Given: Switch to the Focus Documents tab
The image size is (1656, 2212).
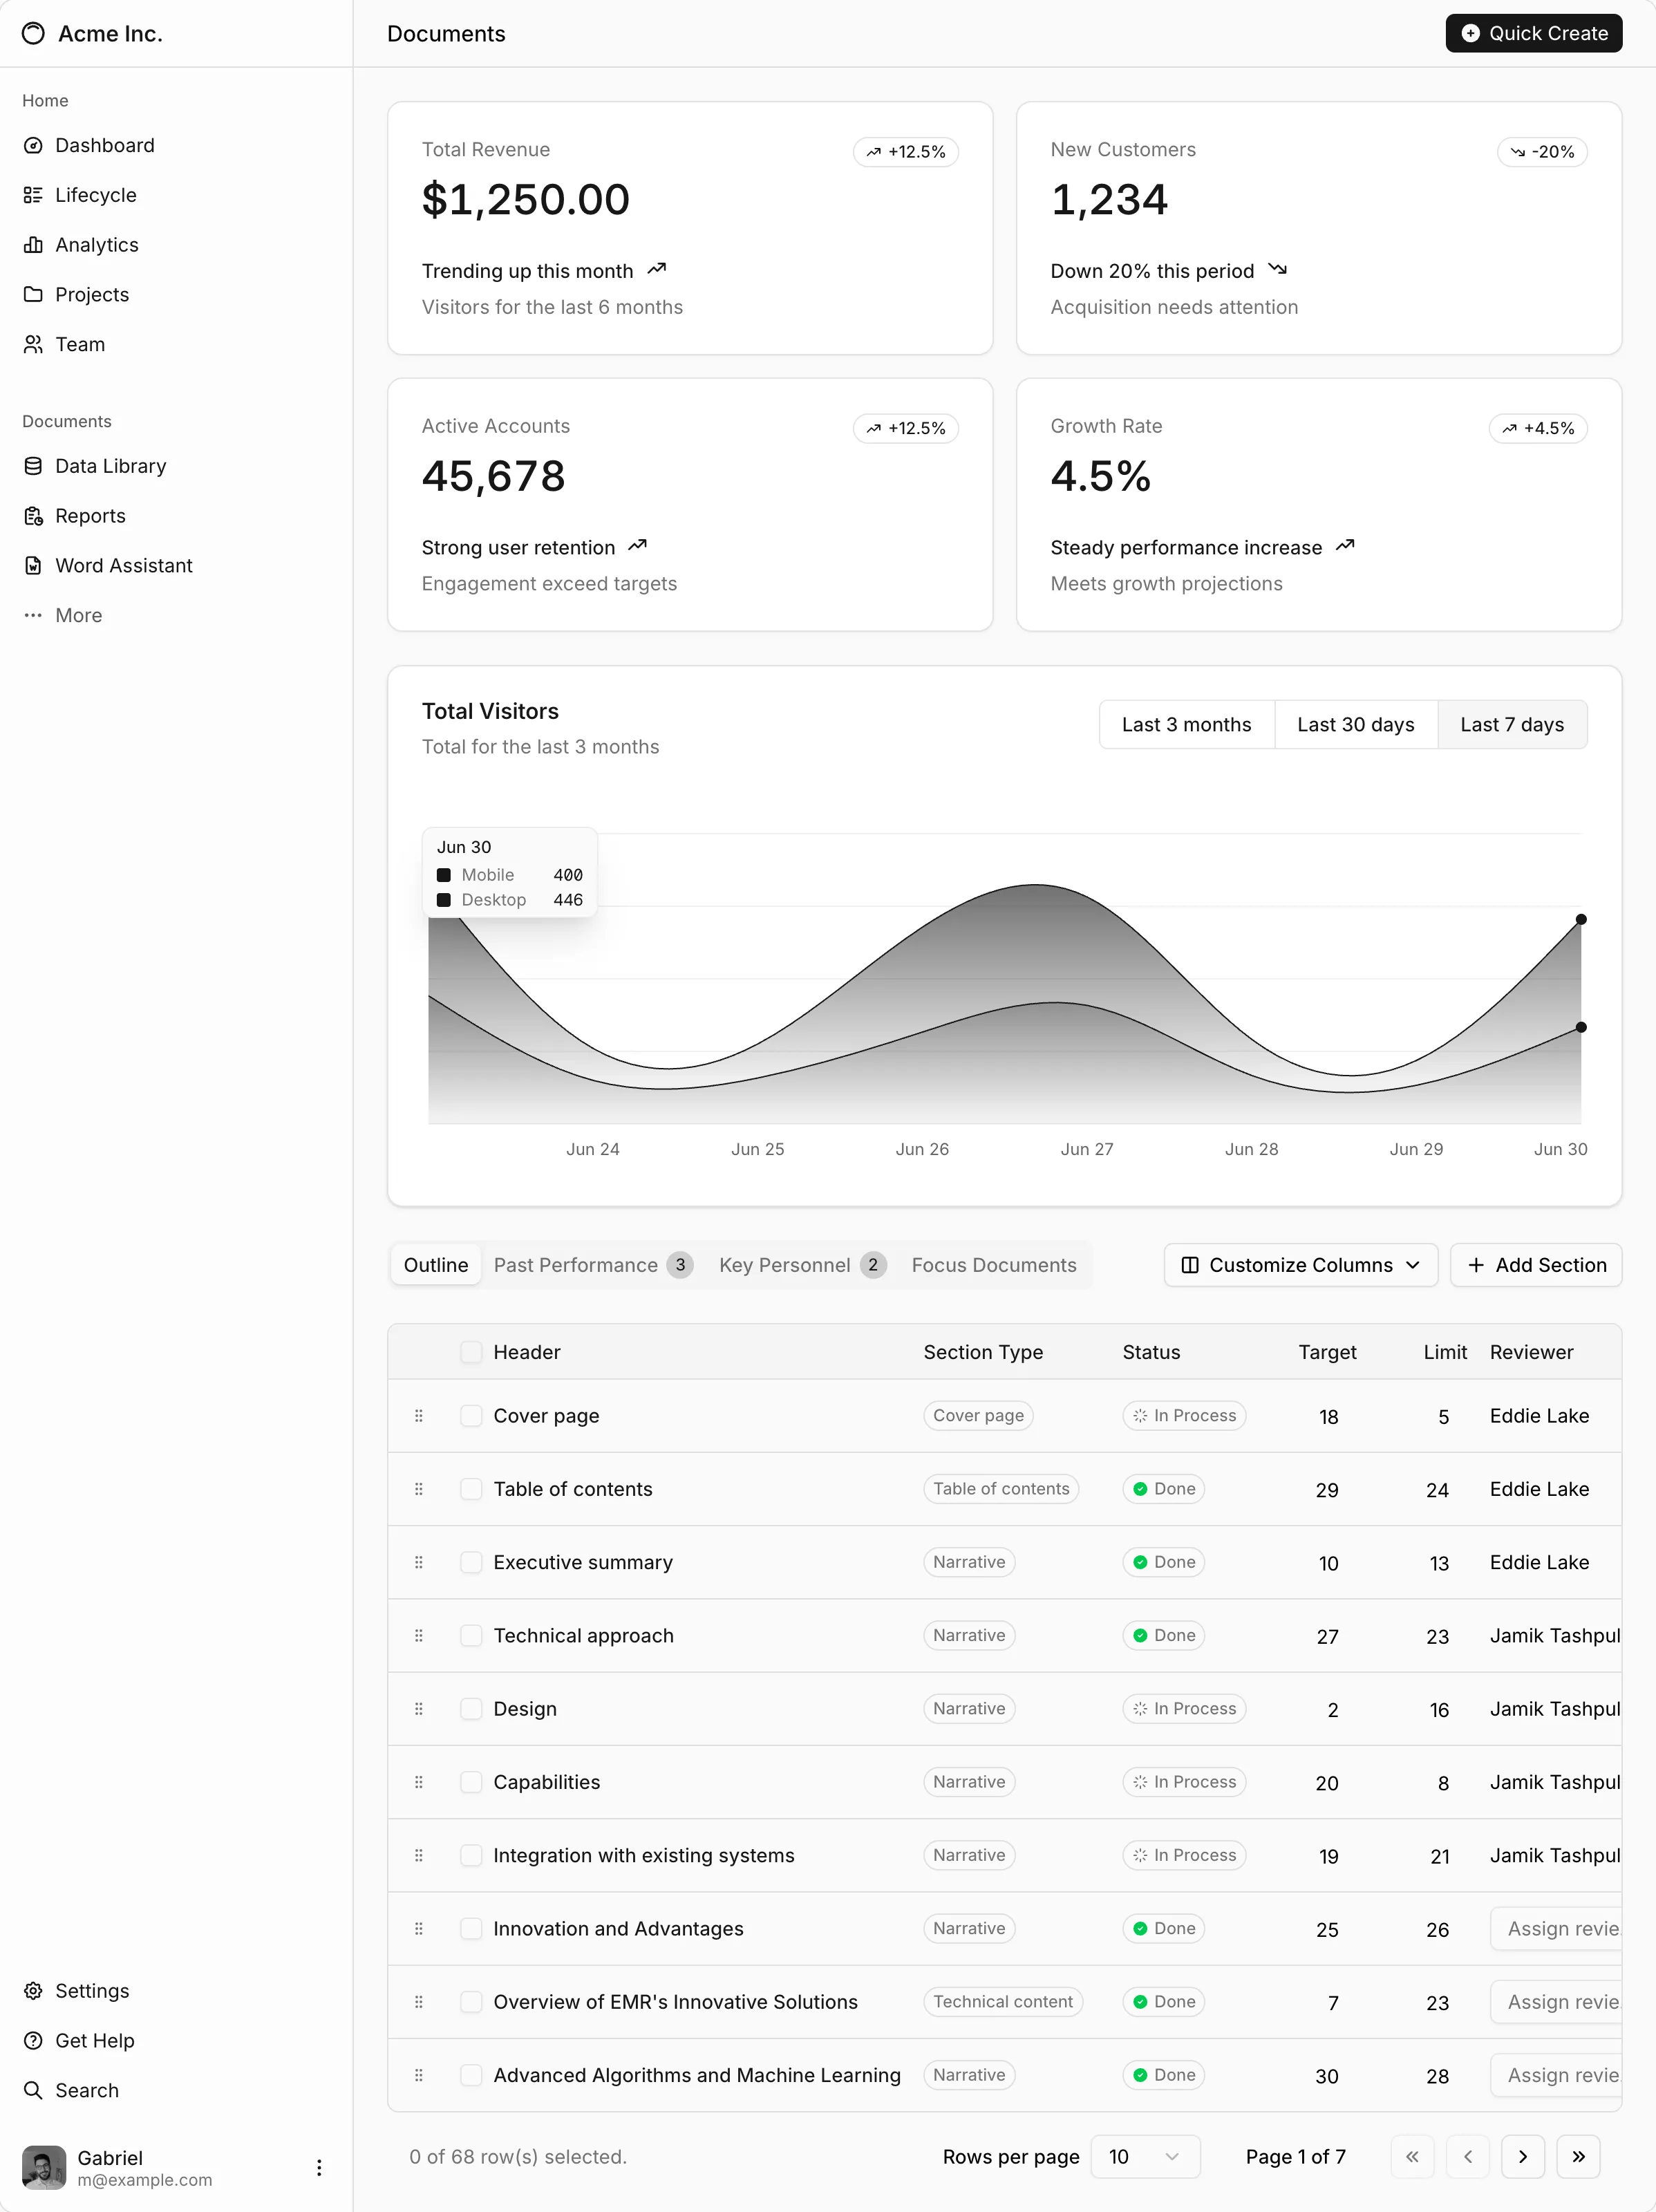Looking at the screenshot, I should [994, 1265].
